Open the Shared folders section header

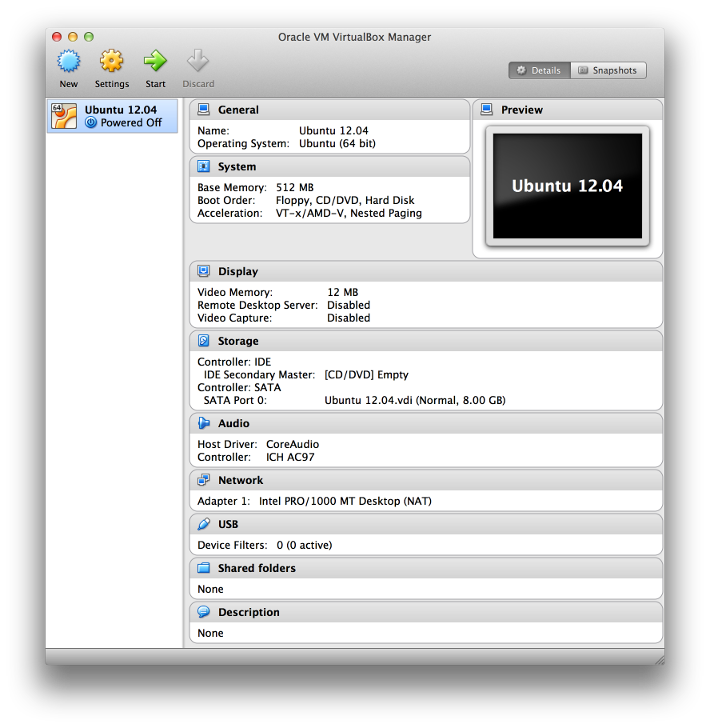[426, 568]
